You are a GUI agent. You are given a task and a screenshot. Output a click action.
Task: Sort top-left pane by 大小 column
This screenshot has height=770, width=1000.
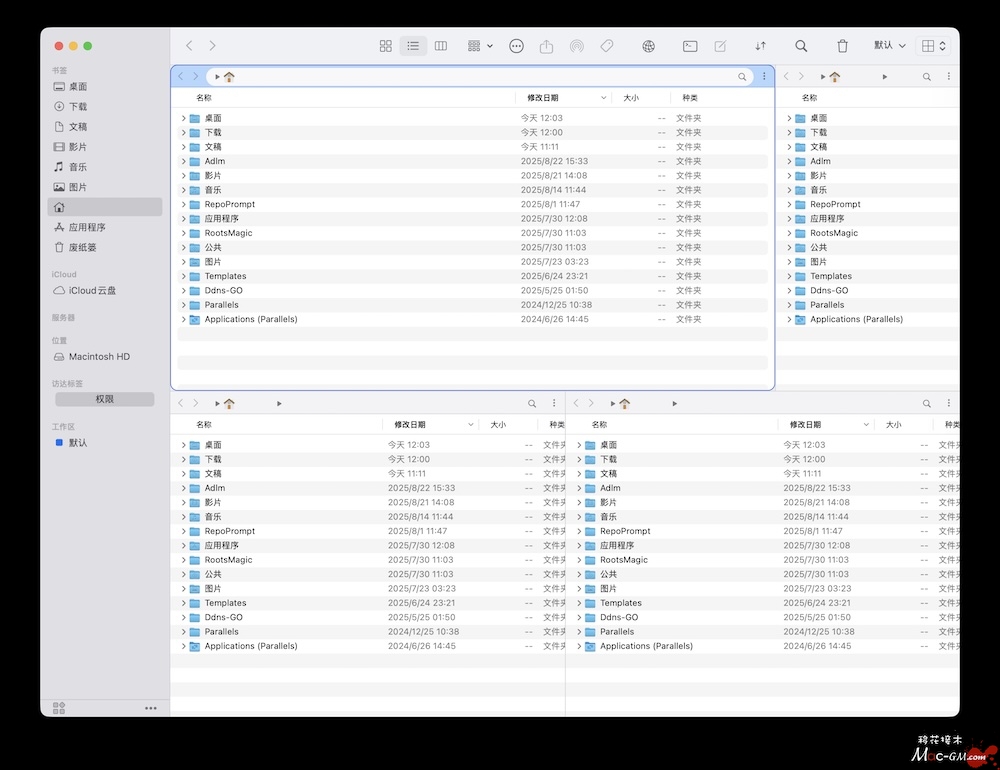point(631,98)
